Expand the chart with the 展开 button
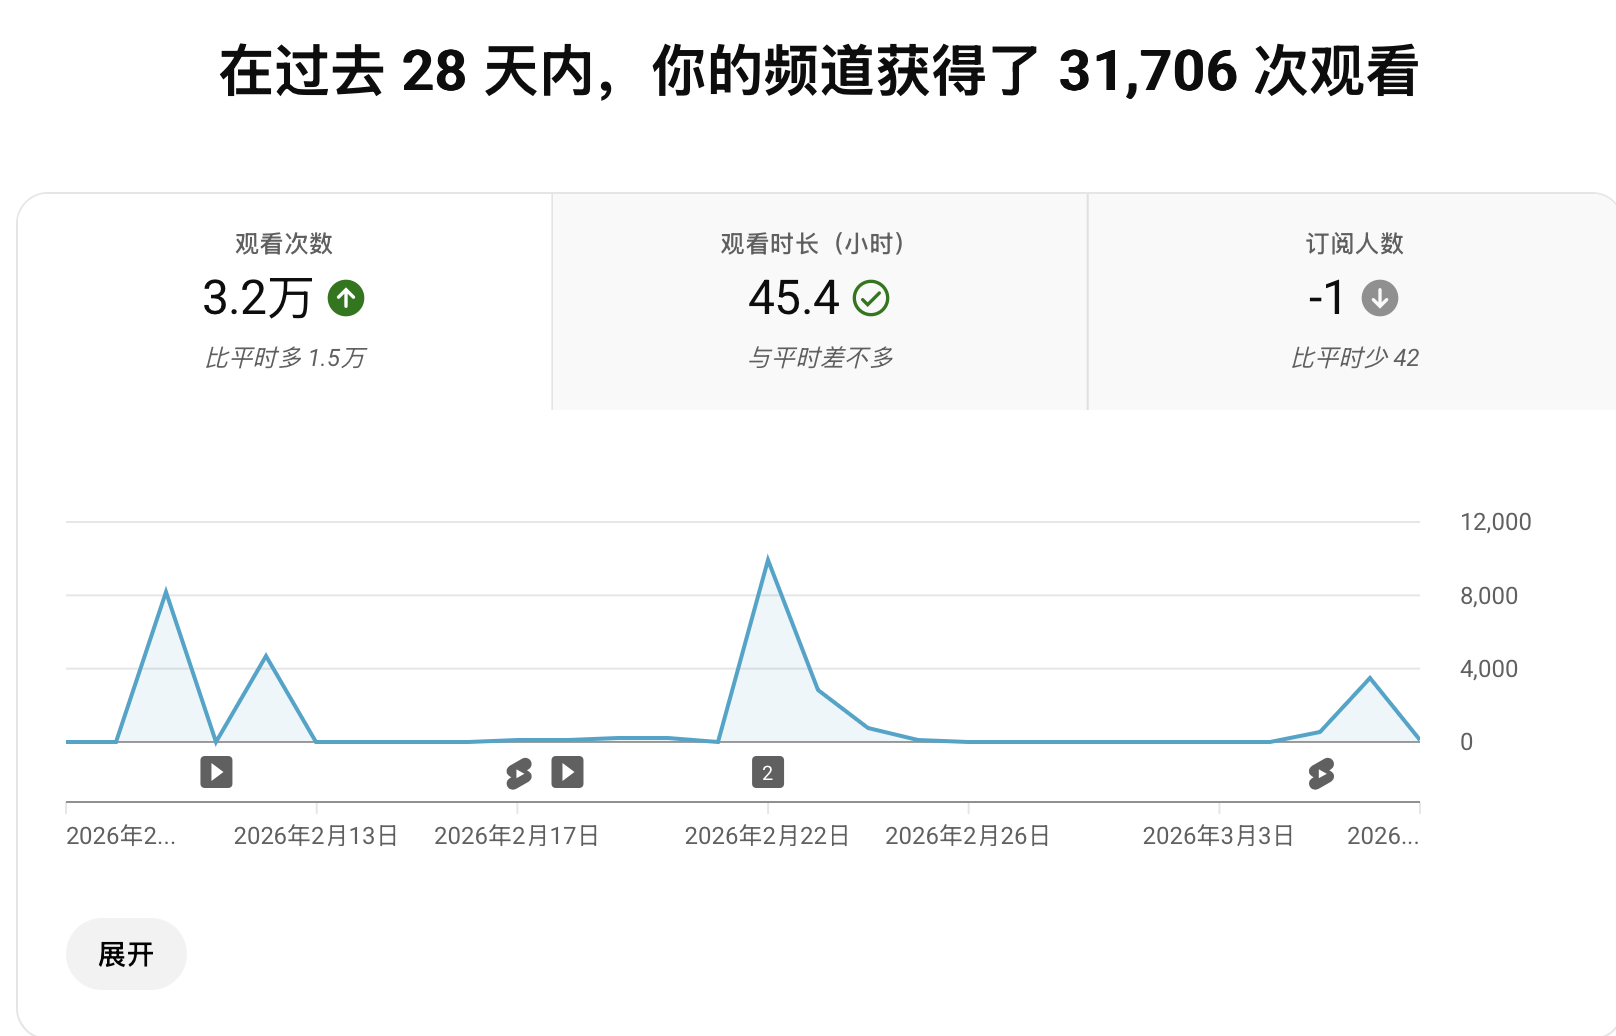This screenshot has height=1036, width=1616. point(126,954)
